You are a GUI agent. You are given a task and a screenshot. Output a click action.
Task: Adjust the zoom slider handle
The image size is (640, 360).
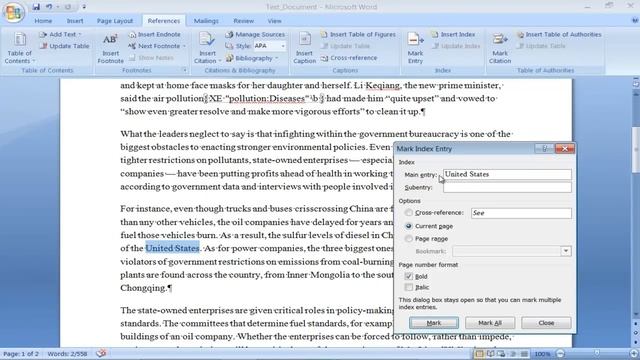597,354
